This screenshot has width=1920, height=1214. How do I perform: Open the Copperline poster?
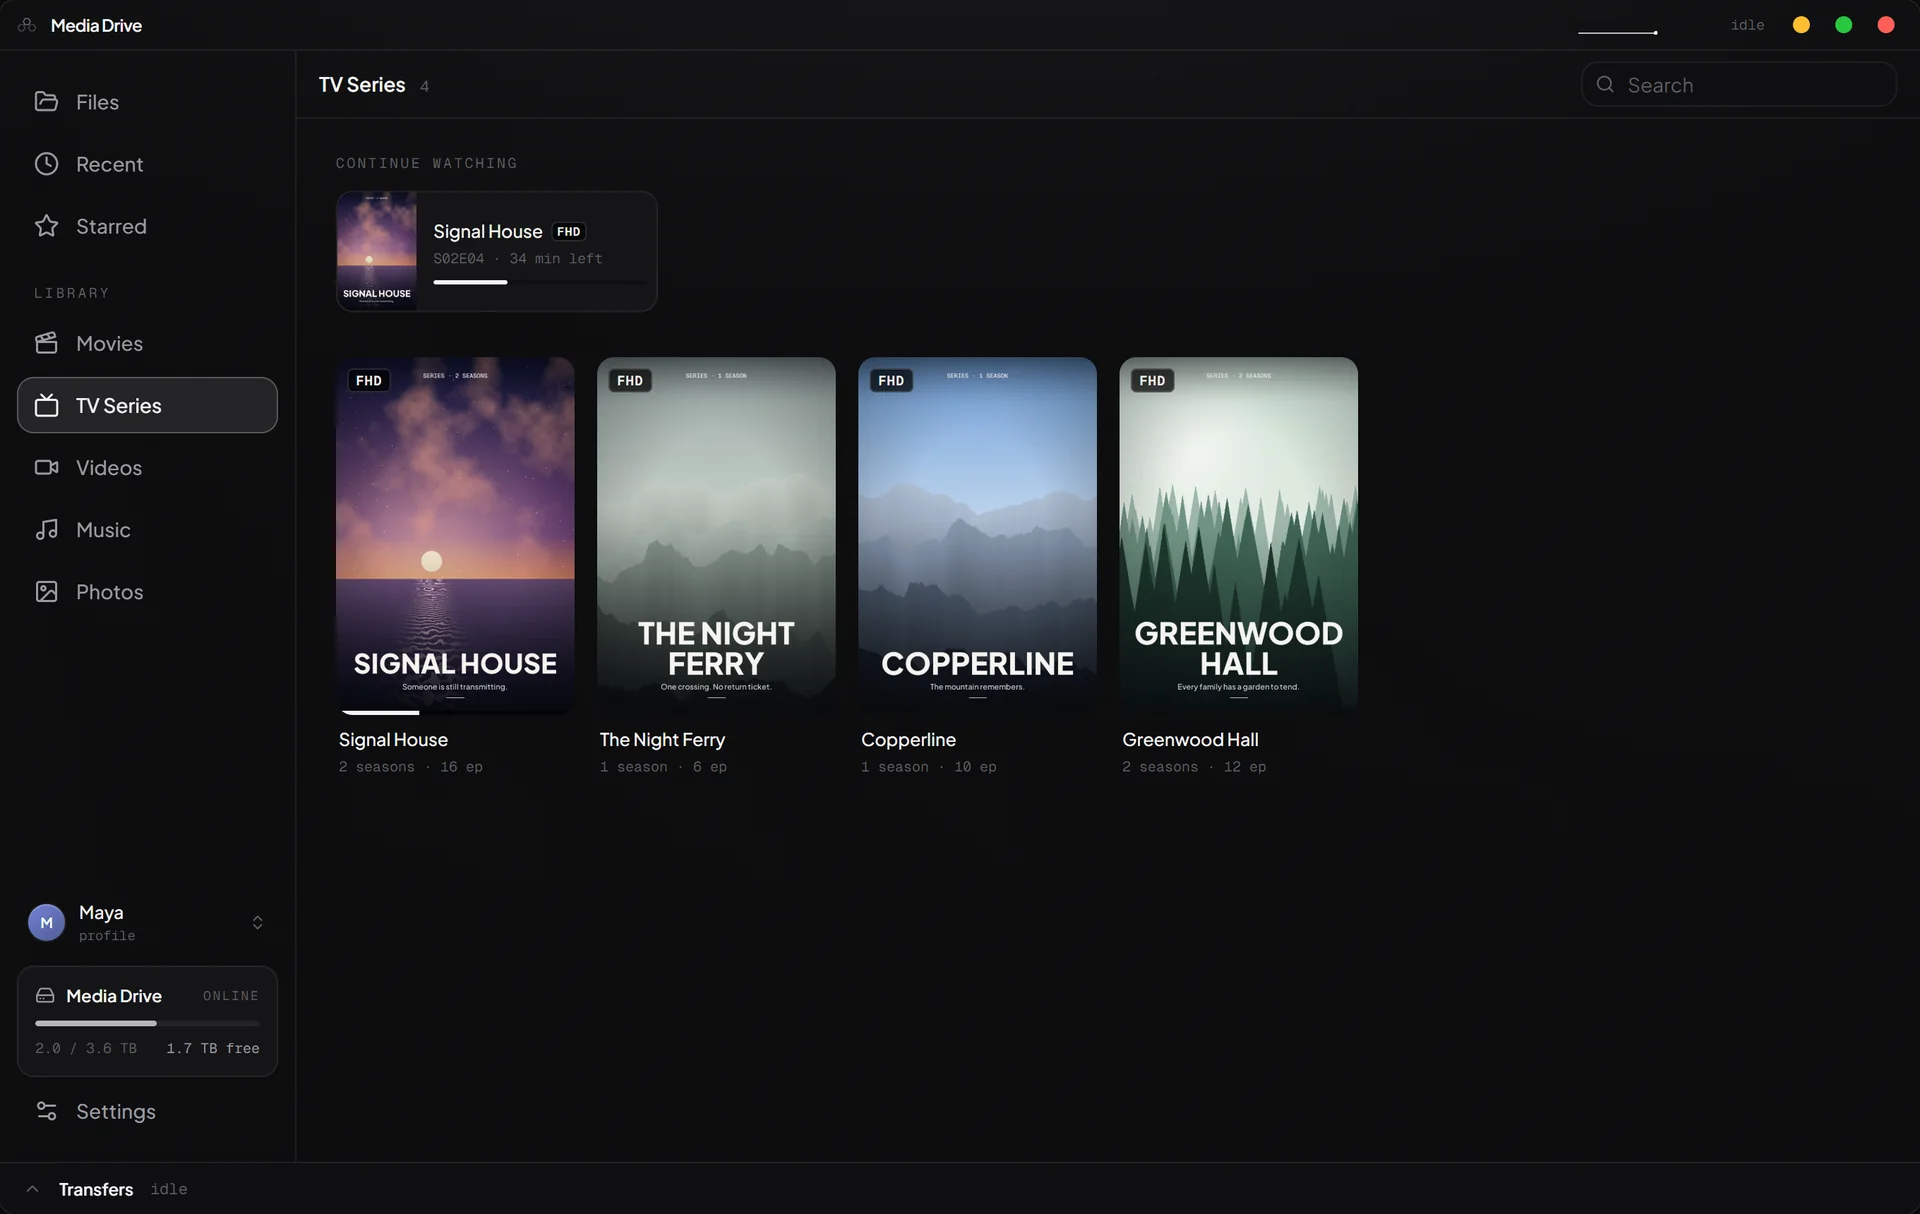977,535
